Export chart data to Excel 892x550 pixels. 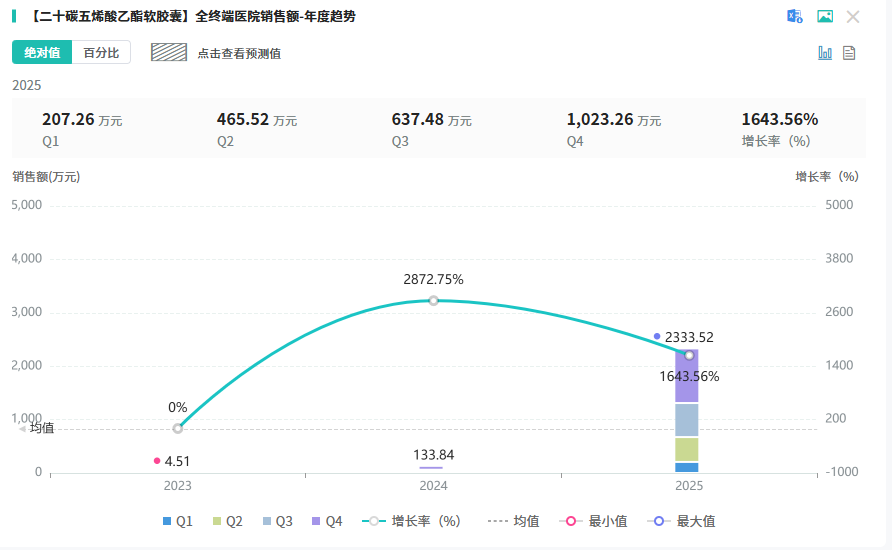pyautogui.click(x=795, y=16)
